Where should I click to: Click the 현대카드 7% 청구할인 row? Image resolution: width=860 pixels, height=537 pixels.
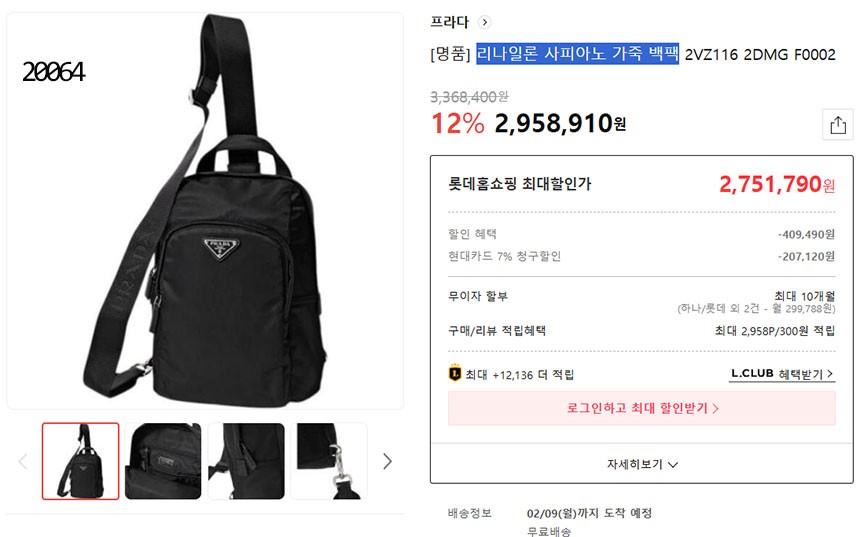[642, 256]
